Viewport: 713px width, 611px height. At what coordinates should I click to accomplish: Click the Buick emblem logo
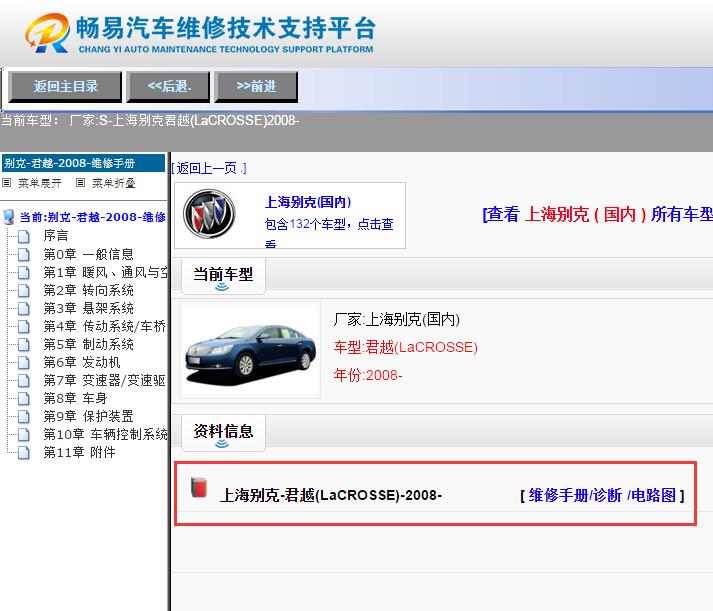209,214
